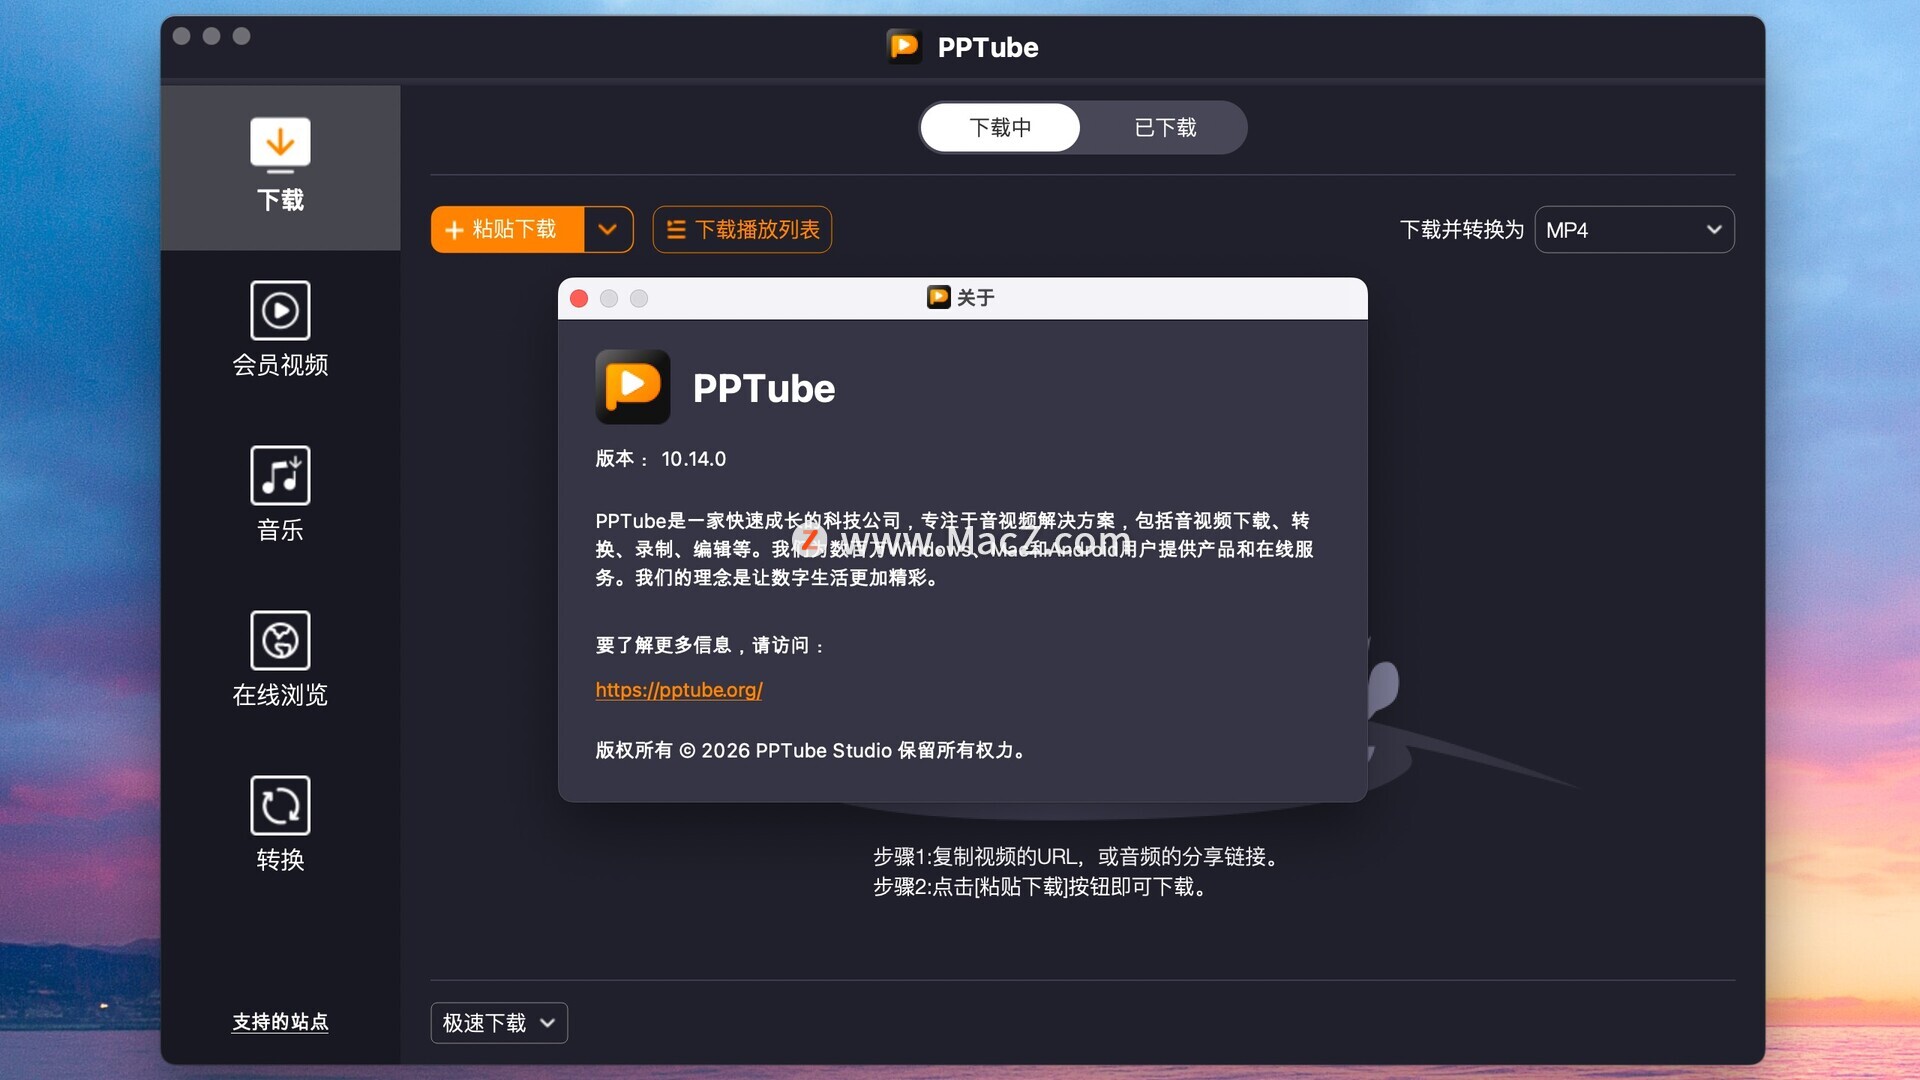The height and width of the screenshot is (1080, 1920).
Task: Click the version 10.14.0 text
Action: click(x=693, y=459)
